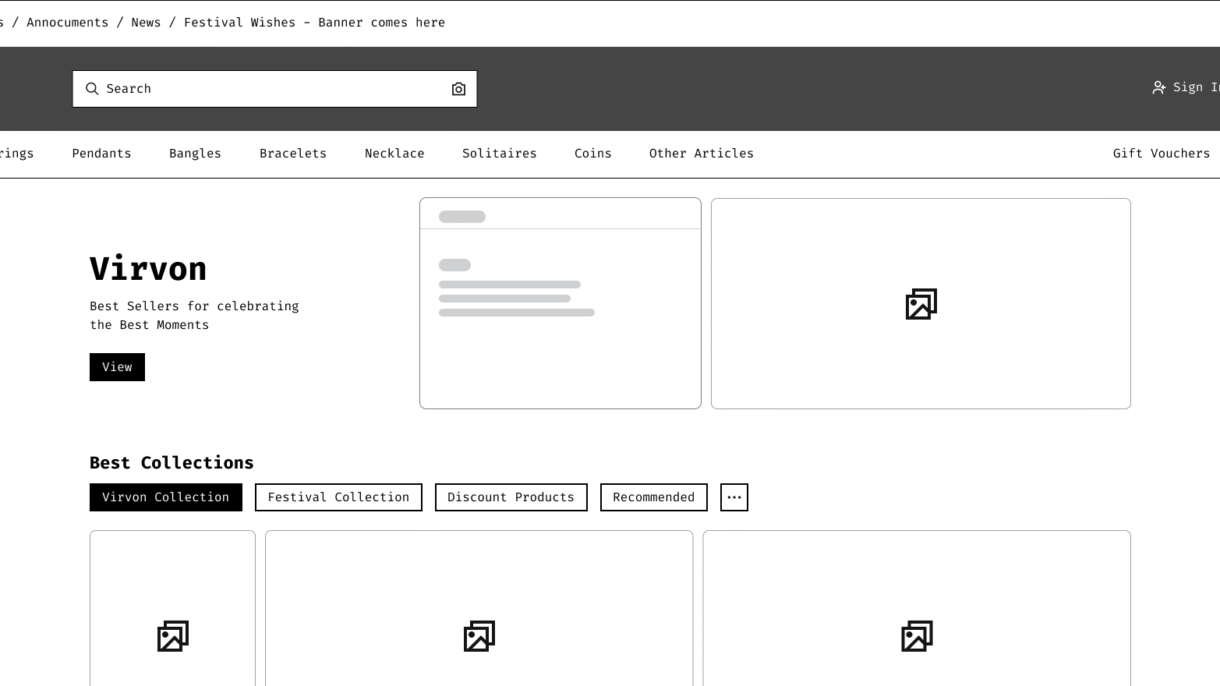Select the rightmost collection image card
The width and height of the screenshot is (1220, 686).
point(916,636)
